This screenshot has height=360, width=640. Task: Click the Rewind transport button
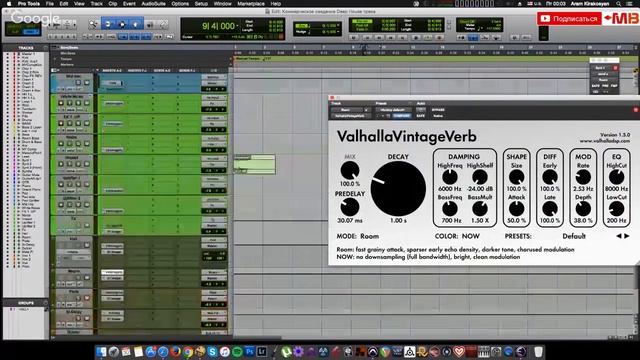(x=379, y=38)
